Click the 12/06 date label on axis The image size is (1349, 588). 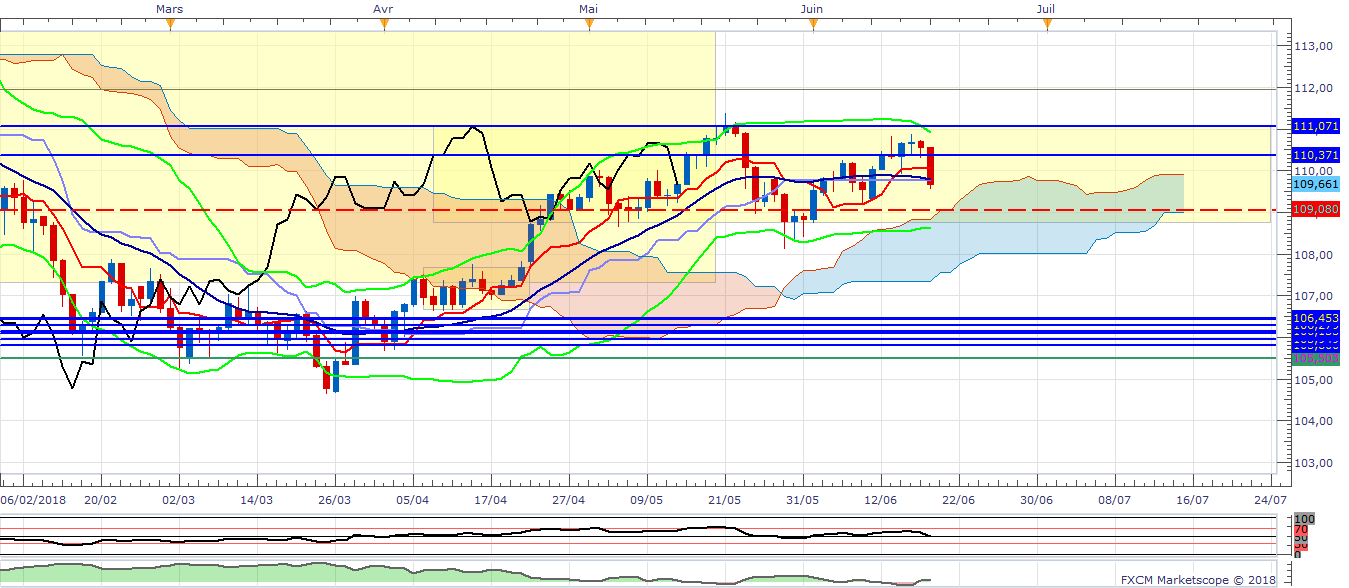(880, 499)
